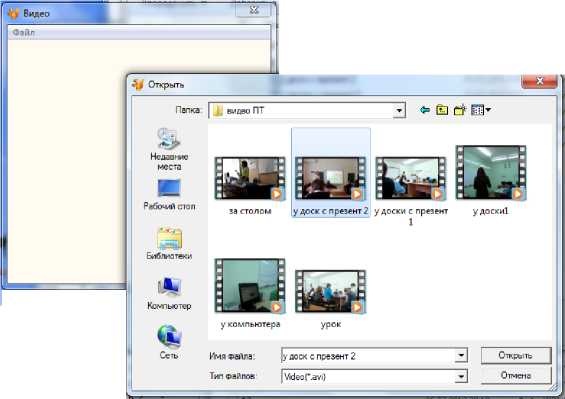Open the Файл menu in the Видео window
This screenshot has width=565, height=399.
[24, 33]
